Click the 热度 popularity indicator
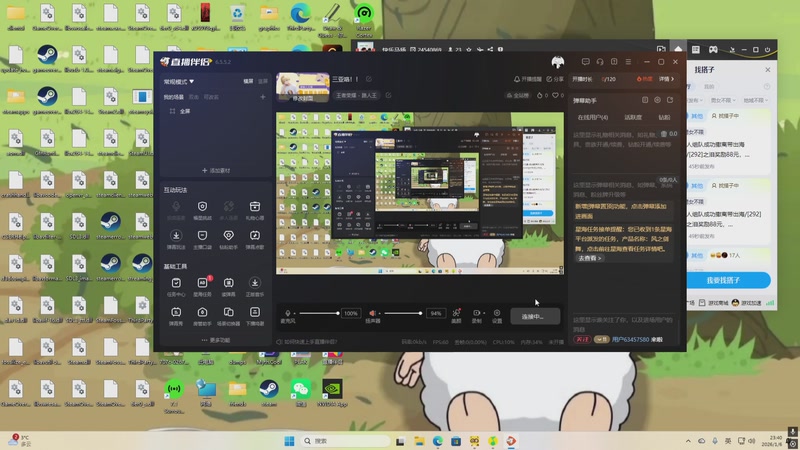 click(644, 79)
